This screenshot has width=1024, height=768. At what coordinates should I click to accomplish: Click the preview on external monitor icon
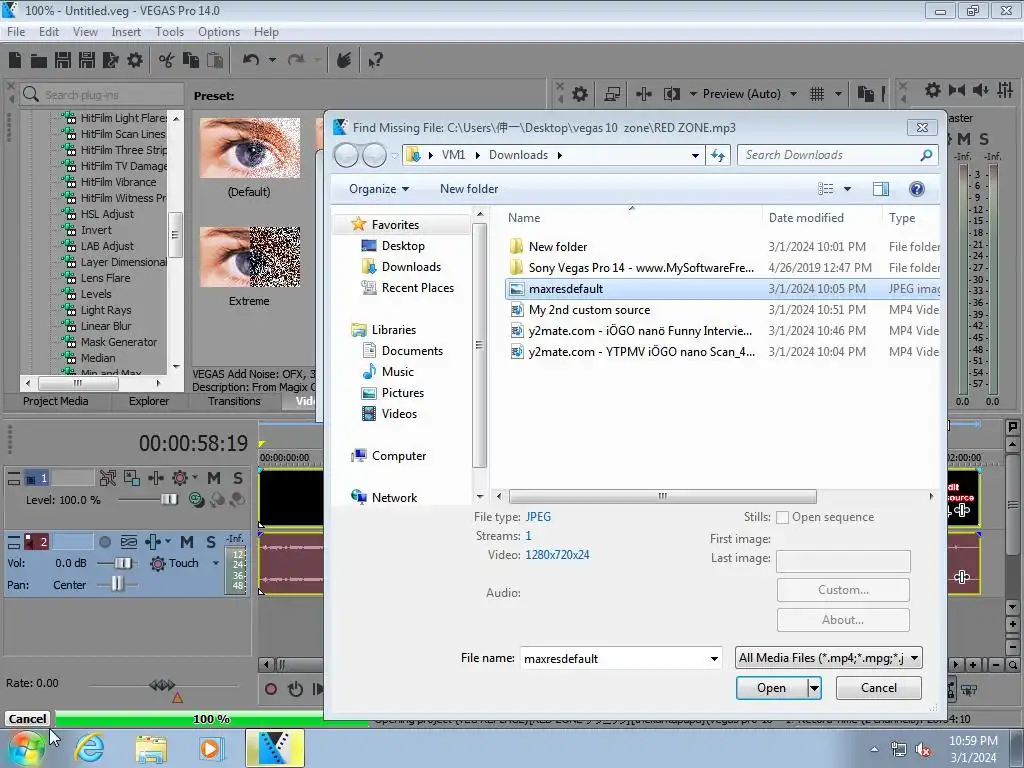612,94
